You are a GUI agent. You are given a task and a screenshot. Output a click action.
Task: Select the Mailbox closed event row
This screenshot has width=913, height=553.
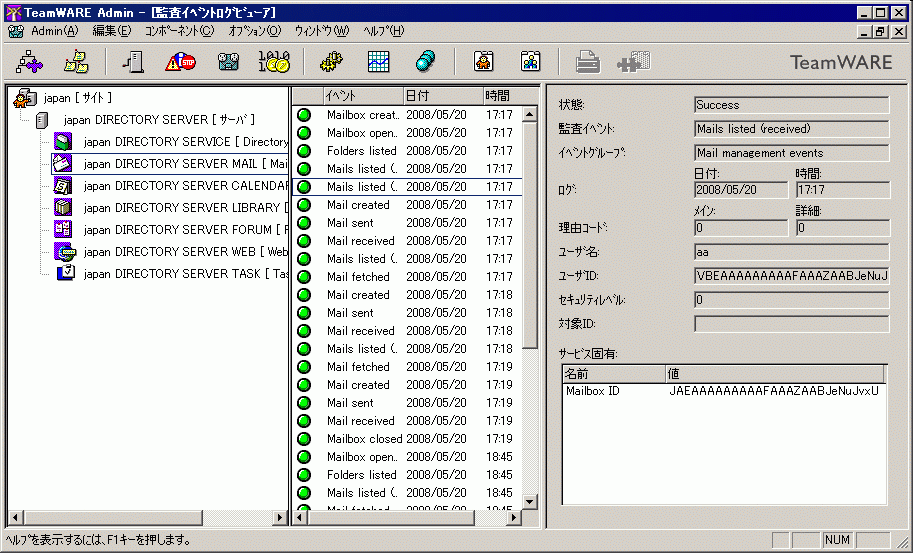coord(406,439)
